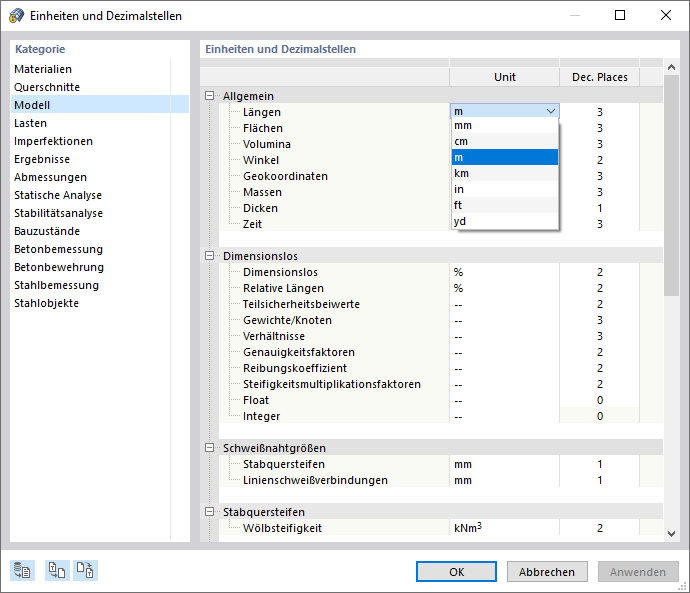This screenshot has width=690, height=593.
Task: Open the Längen unit dropdown arrow
Action: (x=549, y=112)
